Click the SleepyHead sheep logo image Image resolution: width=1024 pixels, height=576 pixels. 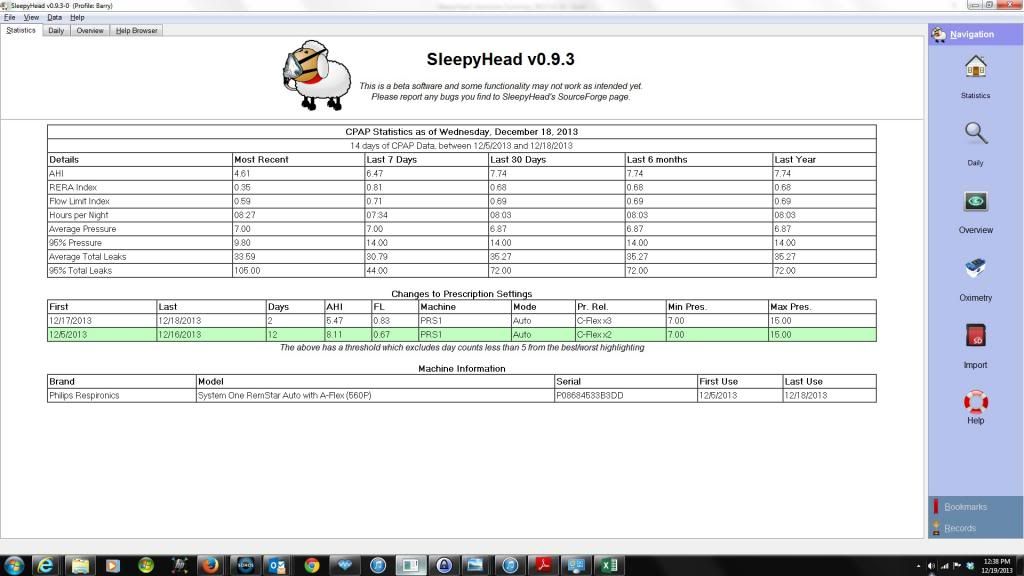click(317, 75)
